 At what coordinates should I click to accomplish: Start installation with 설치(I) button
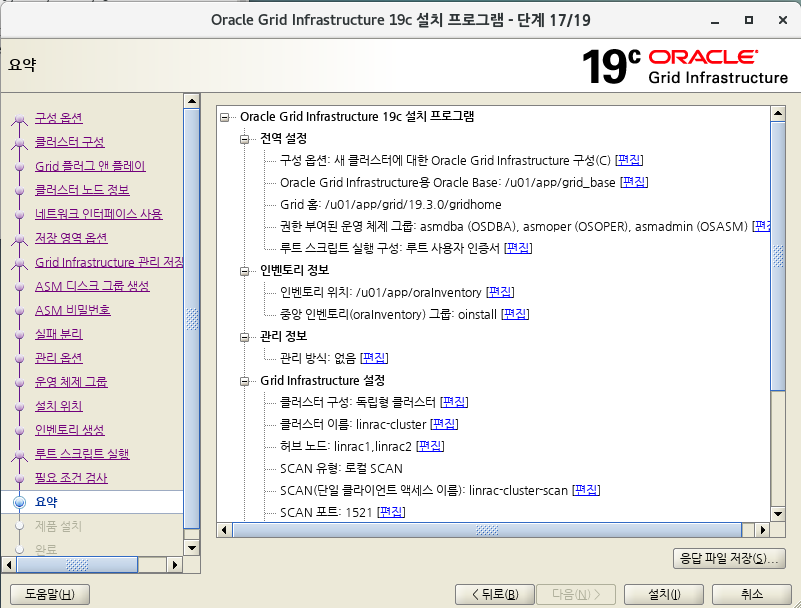(664, 594)
